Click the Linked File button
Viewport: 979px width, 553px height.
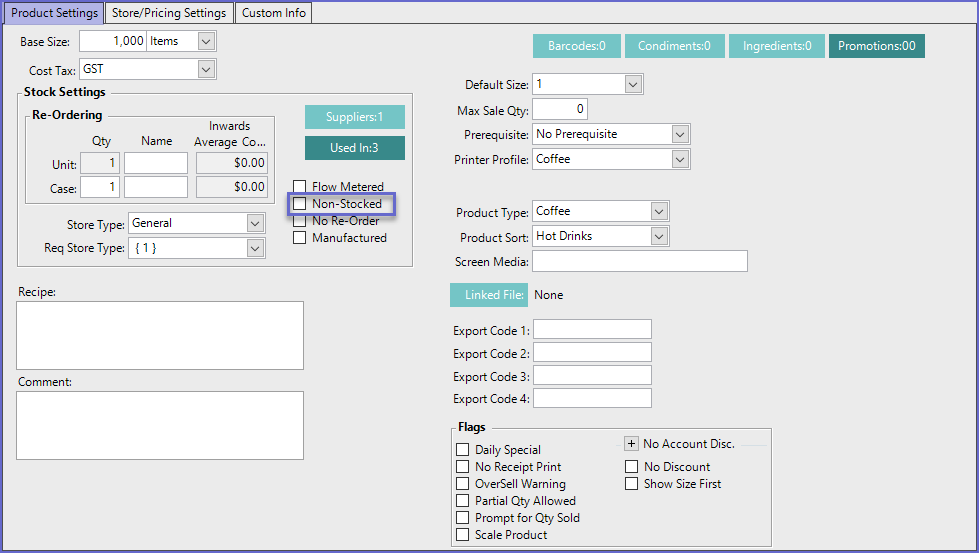488,295
